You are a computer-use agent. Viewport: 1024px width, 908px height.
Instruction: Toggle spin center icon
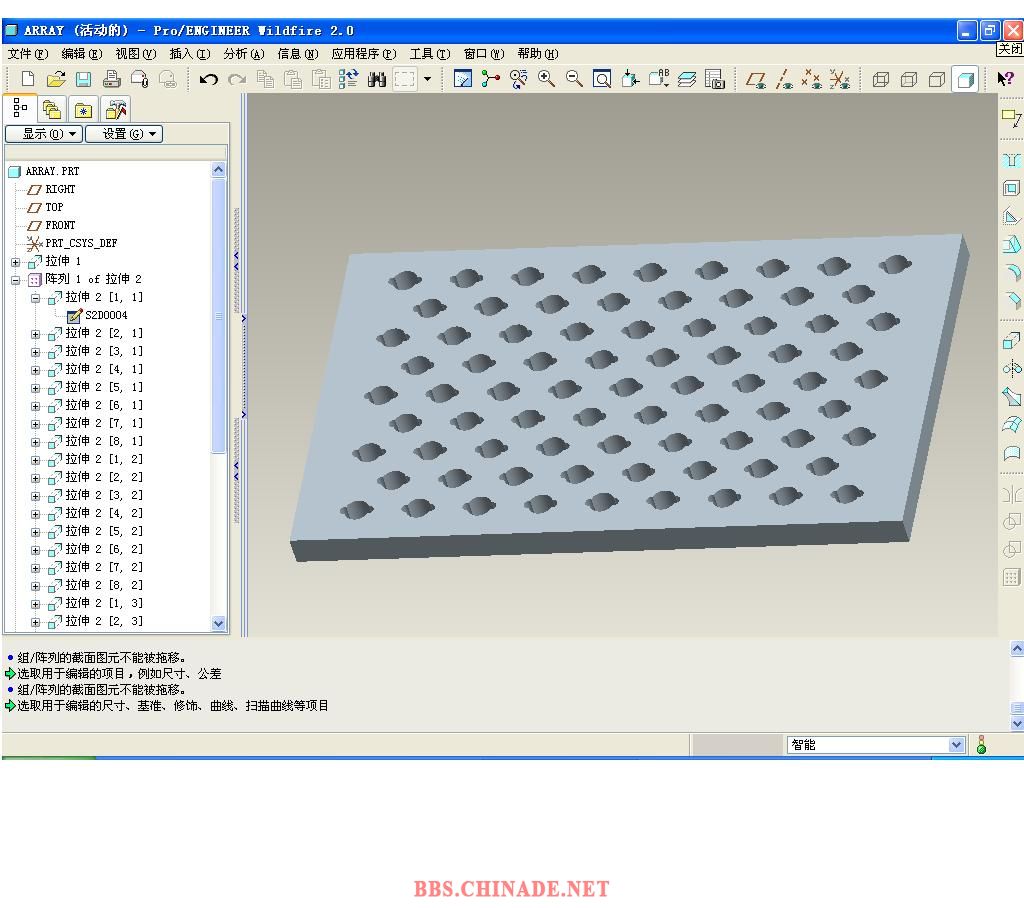490,79
